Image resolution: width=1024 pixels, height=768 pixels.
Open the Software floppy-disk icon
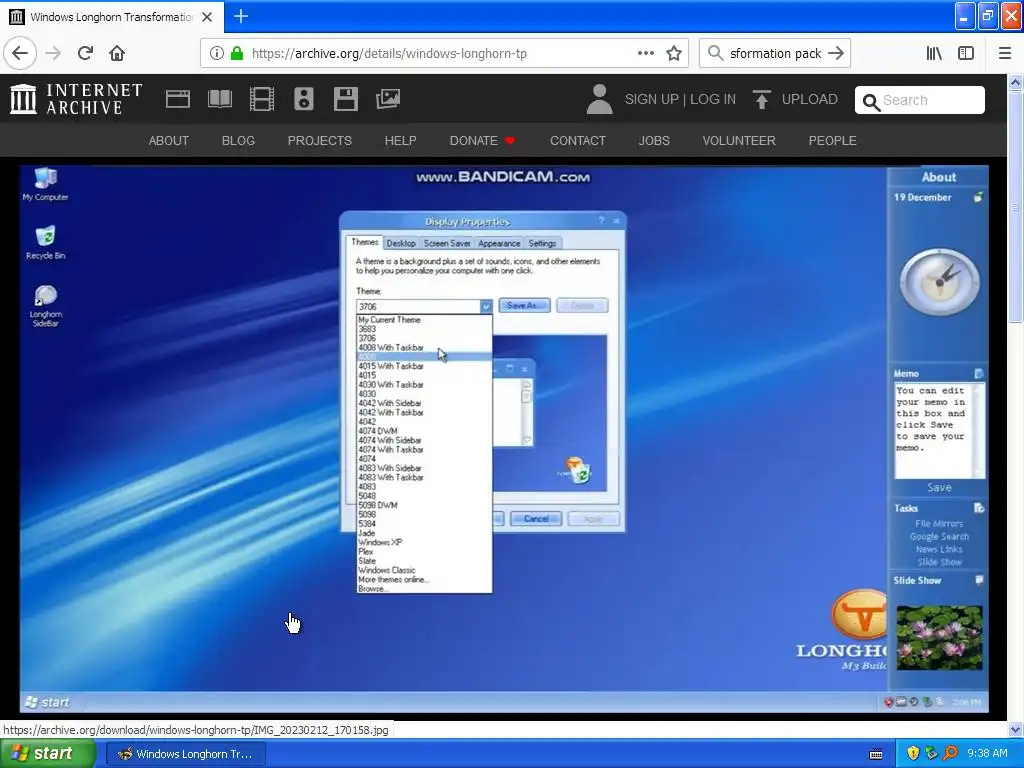click(345, 99)
